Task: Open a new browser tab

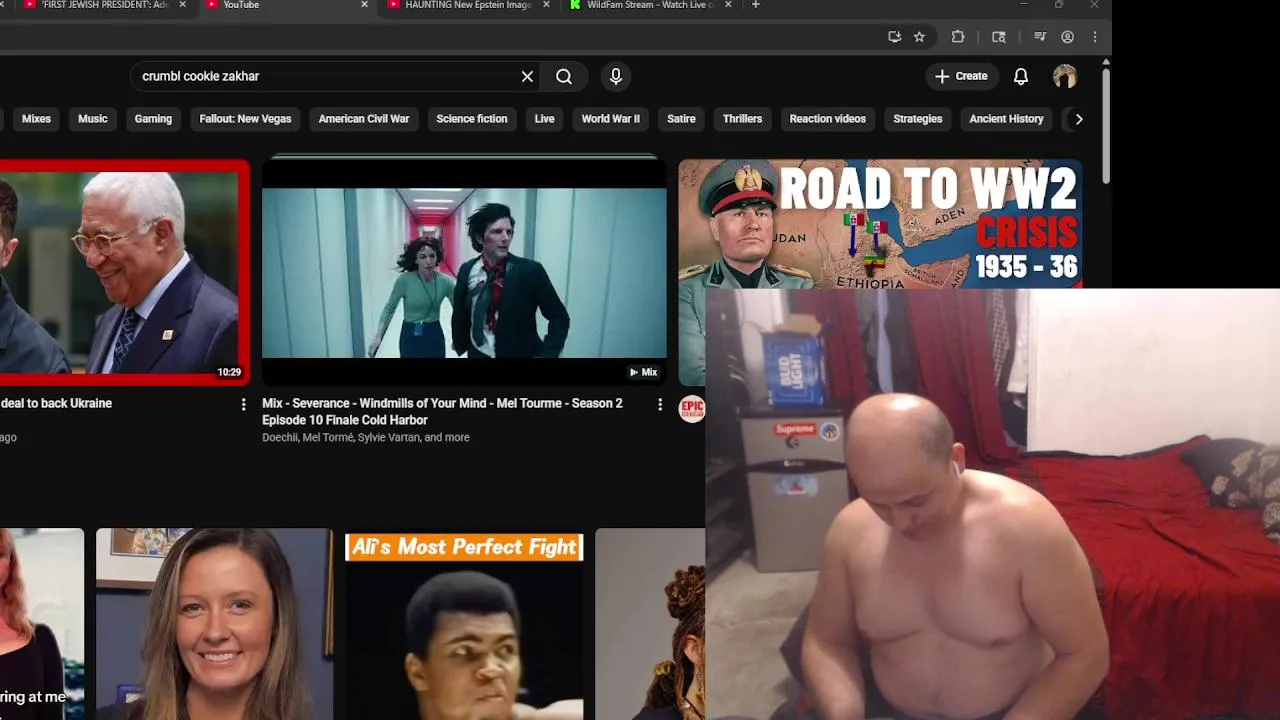Action: 755,5
